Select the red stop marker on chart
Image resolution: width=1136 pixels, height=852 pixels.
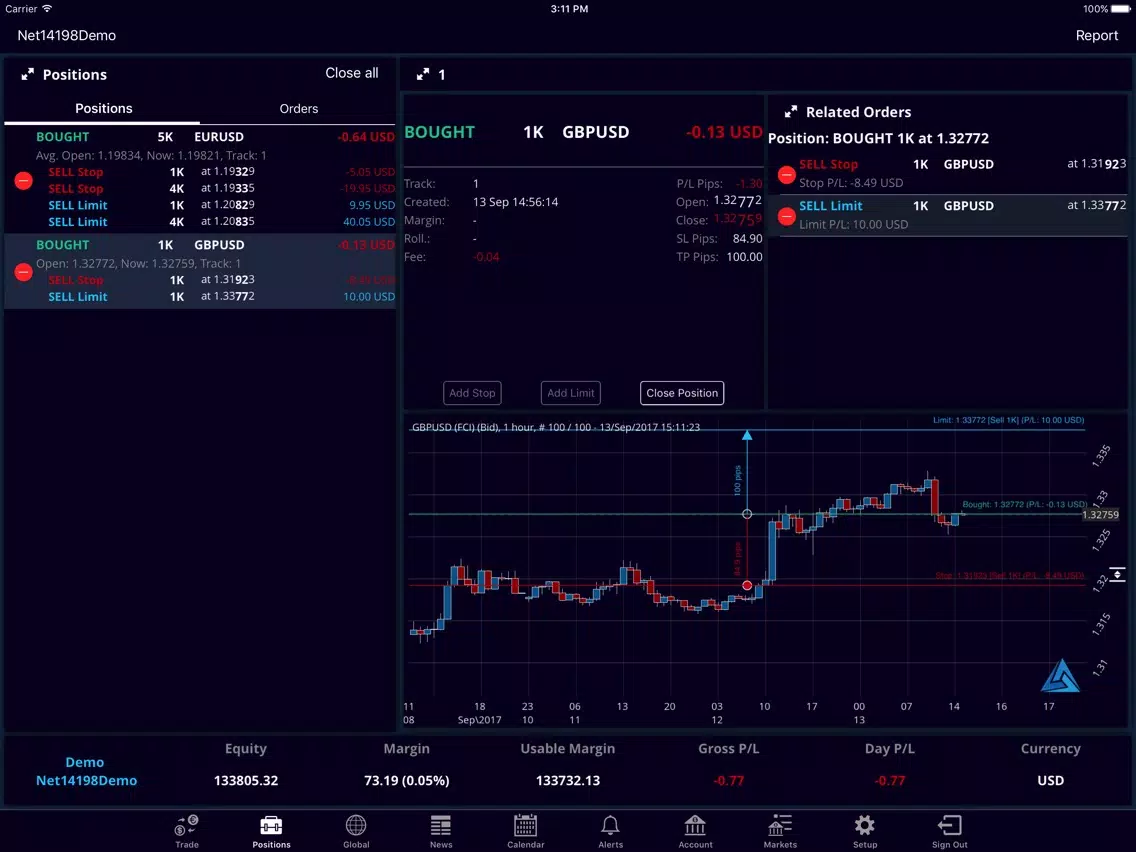point(747,585)
